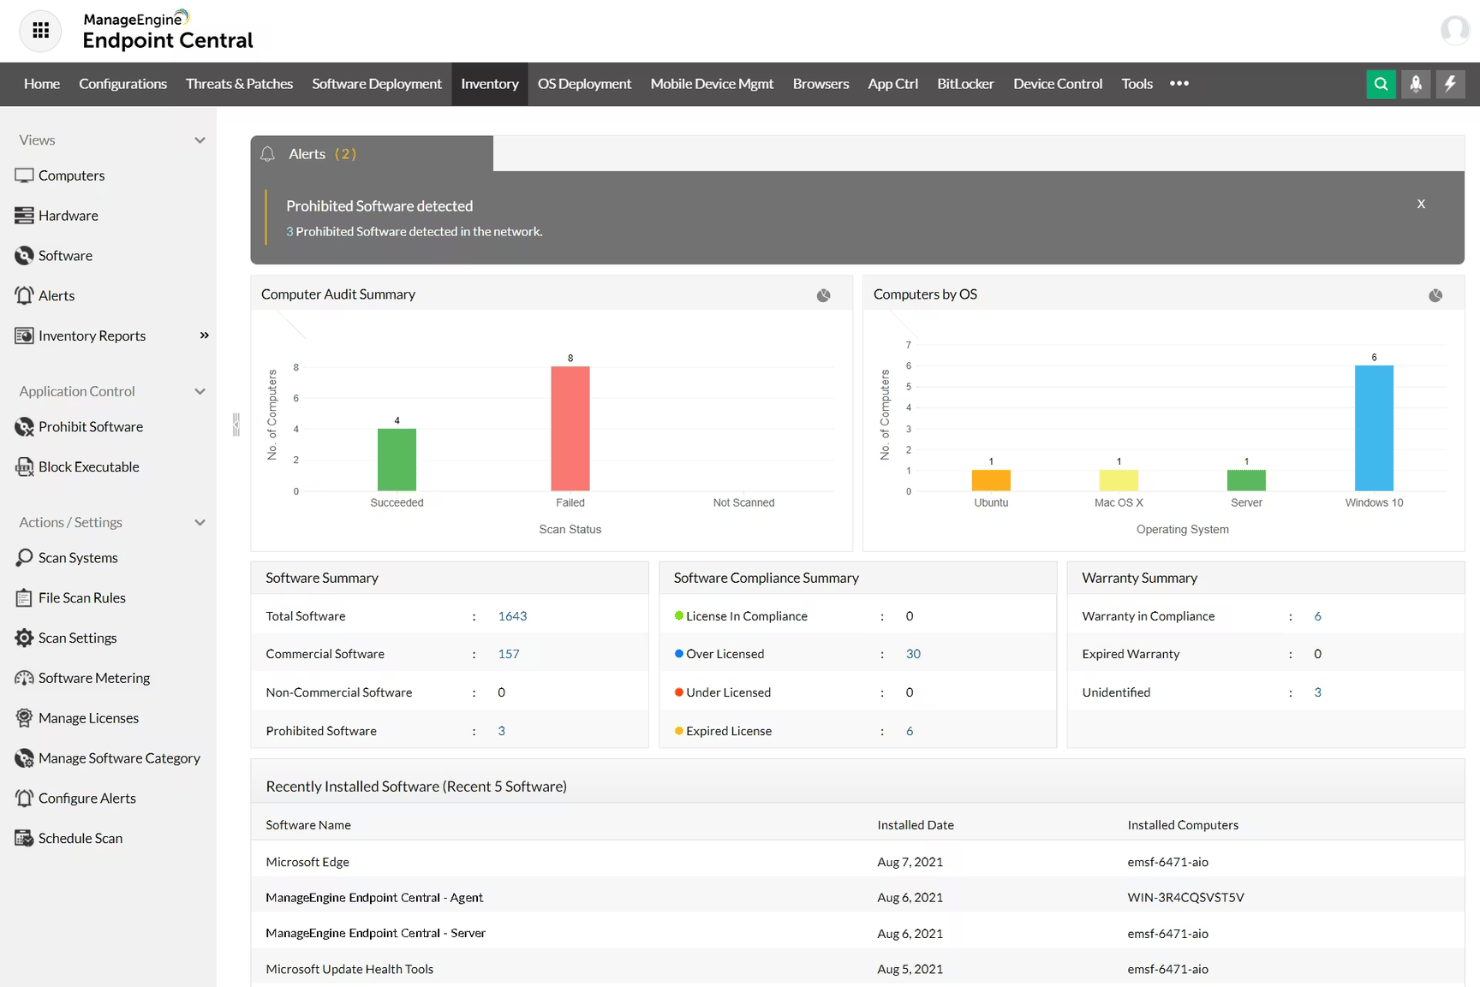
Task: Collapse the Application Control section chevron
Action: (200, 391)
